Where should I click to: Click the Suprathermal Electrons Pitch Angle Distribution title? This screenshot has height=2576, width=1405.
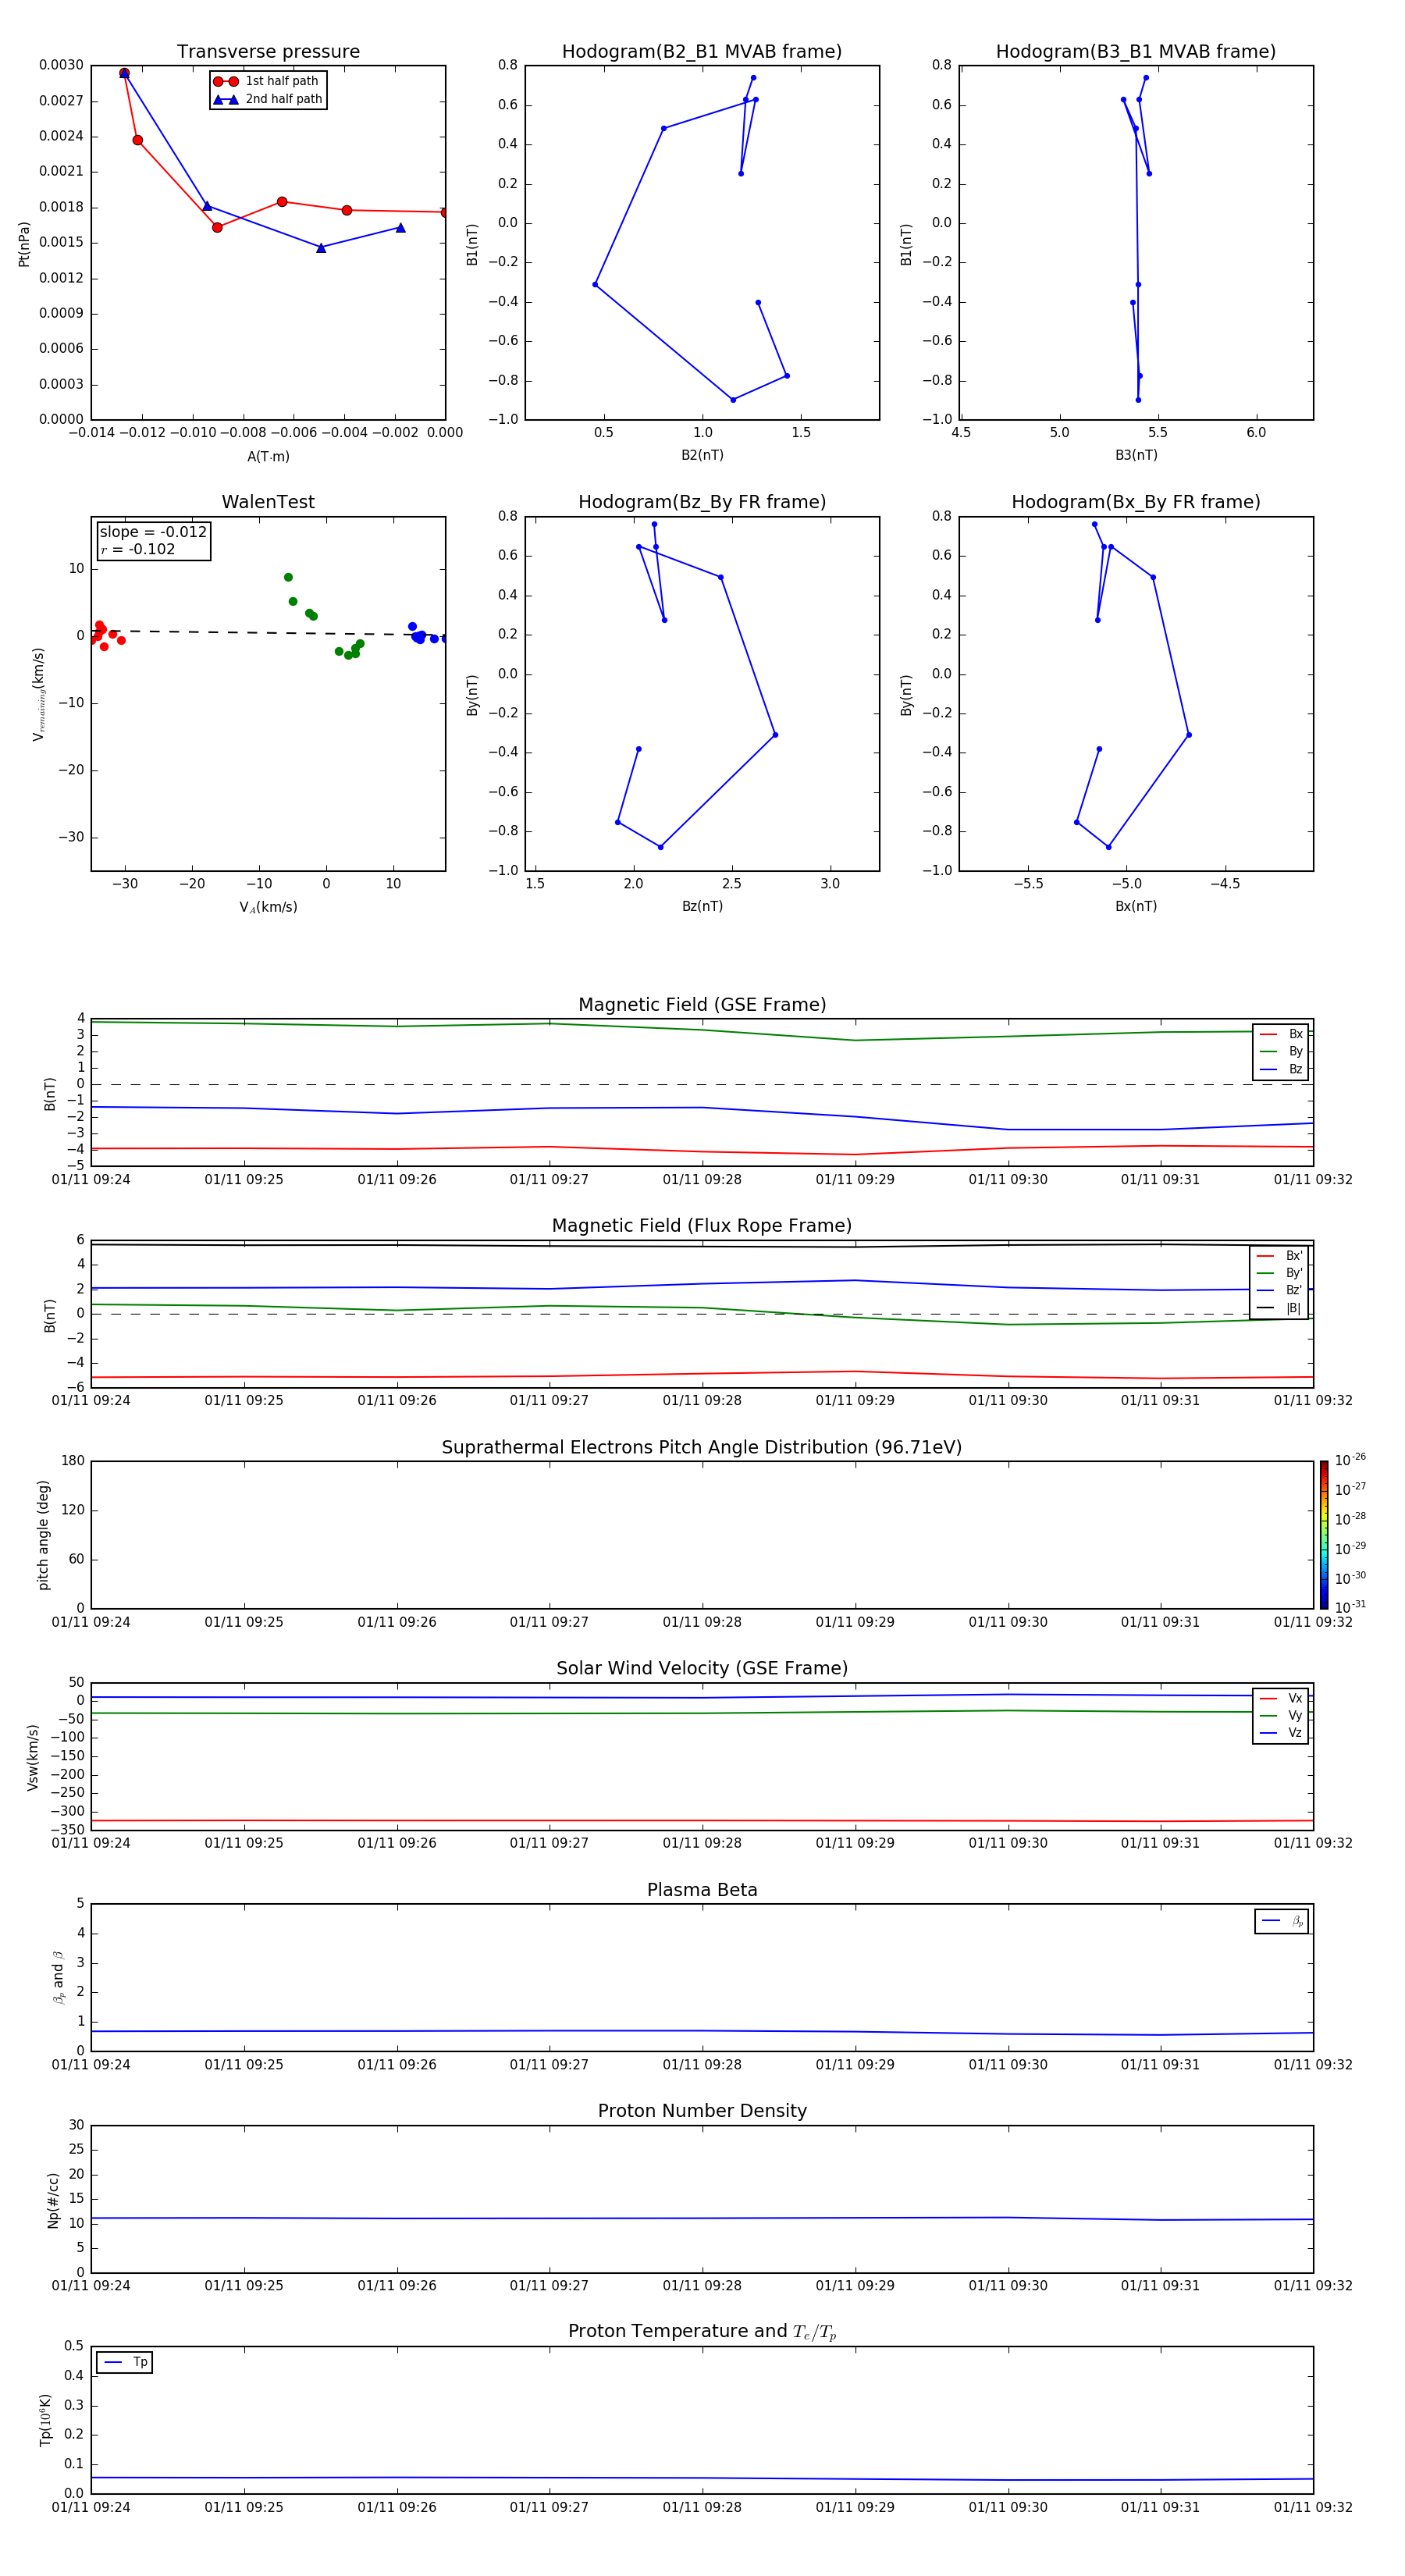pyautogui.click(x=702, y=1447)
